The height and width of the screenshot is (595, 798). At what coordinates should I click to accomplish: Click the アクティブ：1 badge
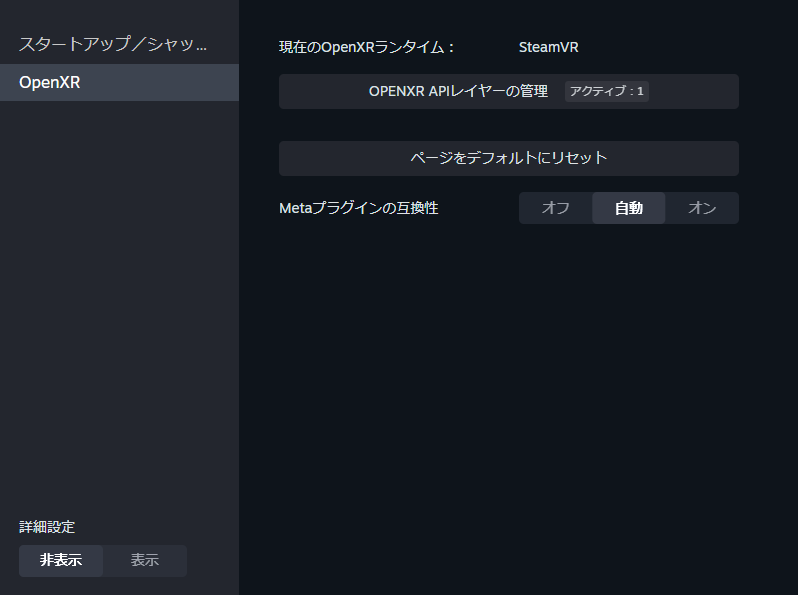pyautogui.click(x=607, y=91)
